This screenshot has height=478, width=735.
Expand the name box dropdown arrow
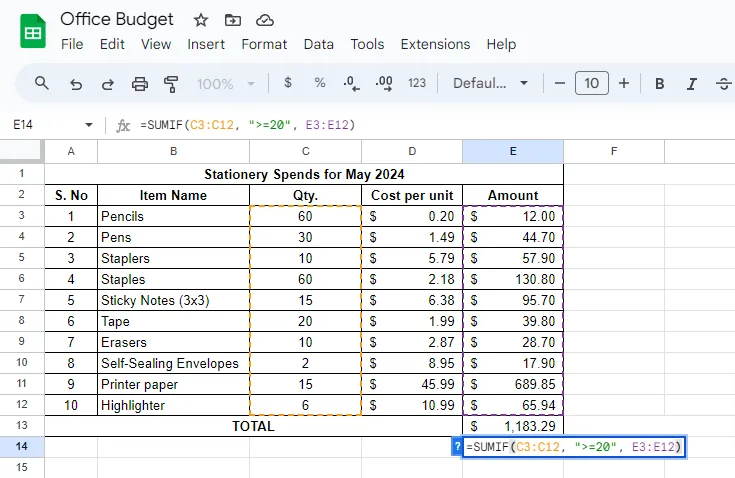point(89,125)
